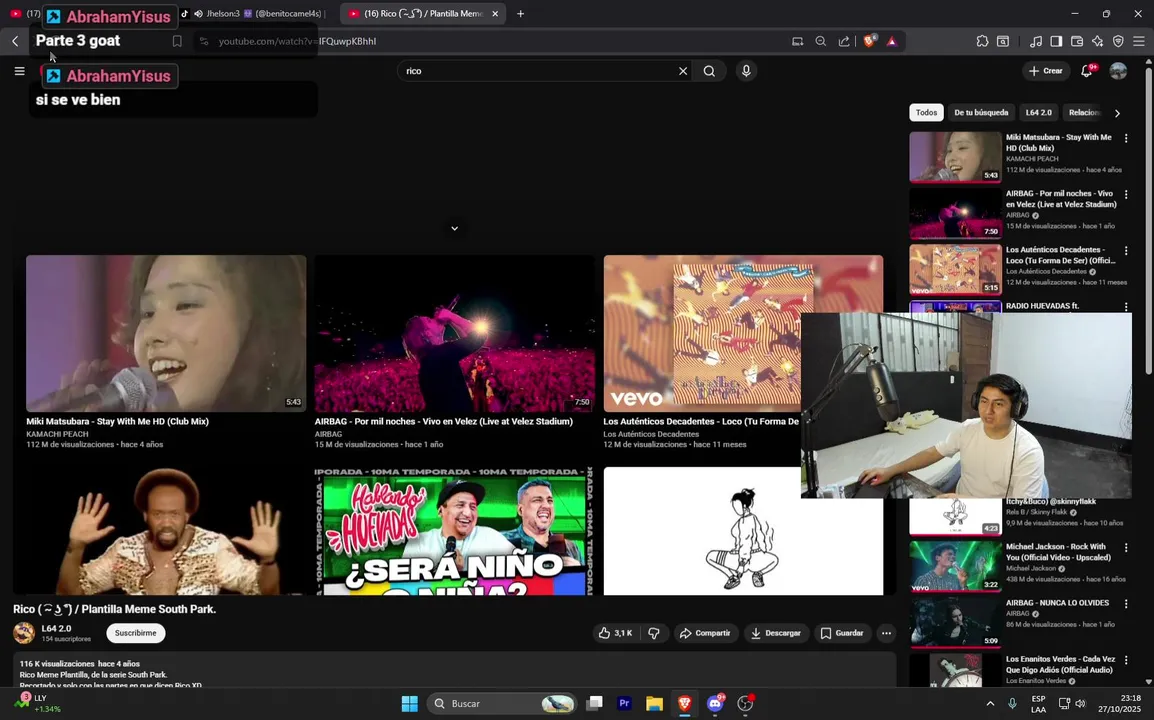Like the video with 3,1 K likes
Screen dimensions: 1154x720
[616, 633]
